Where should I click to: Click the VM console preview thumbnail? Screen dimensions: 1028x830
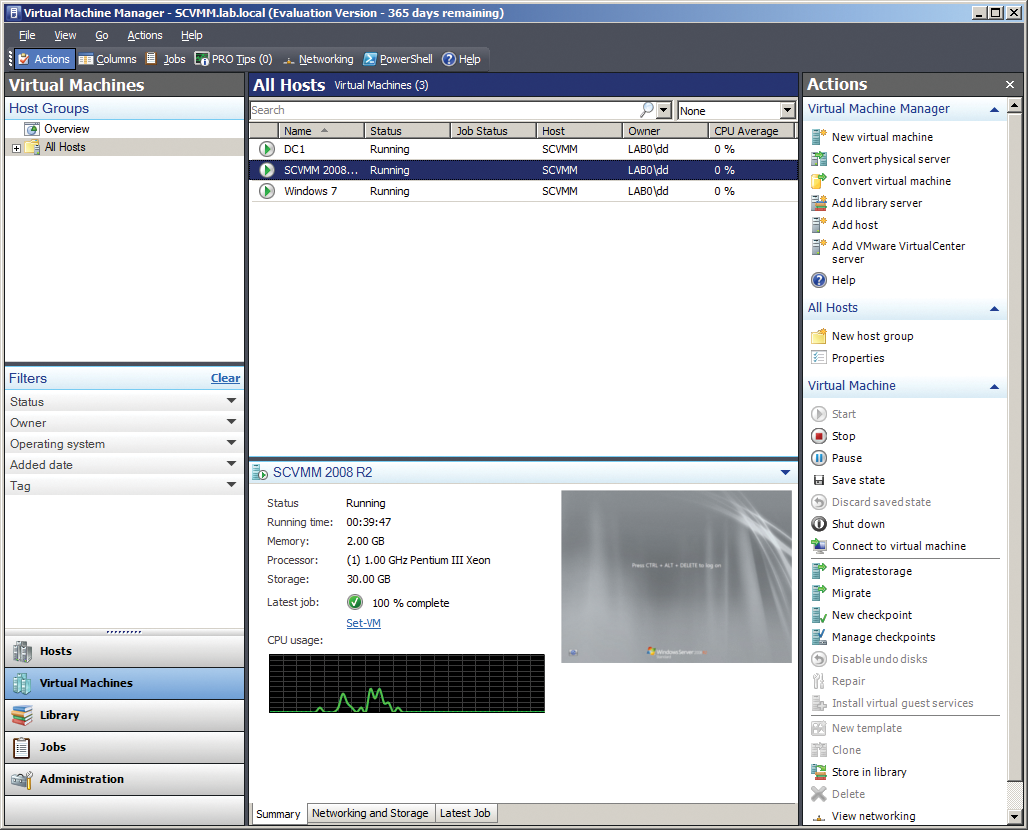[676, 577]
